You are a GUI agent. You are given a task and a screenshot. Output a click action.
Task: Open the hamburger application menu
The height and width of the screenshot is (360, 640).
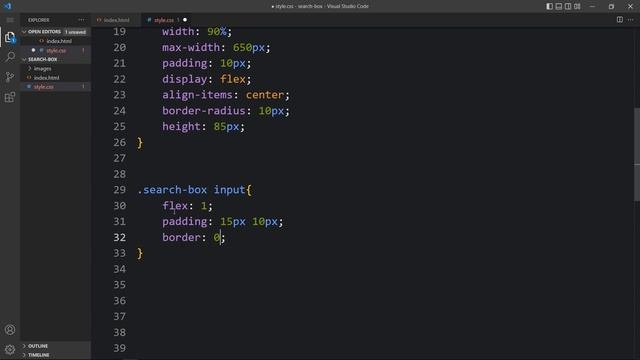(x=10, y=20)
